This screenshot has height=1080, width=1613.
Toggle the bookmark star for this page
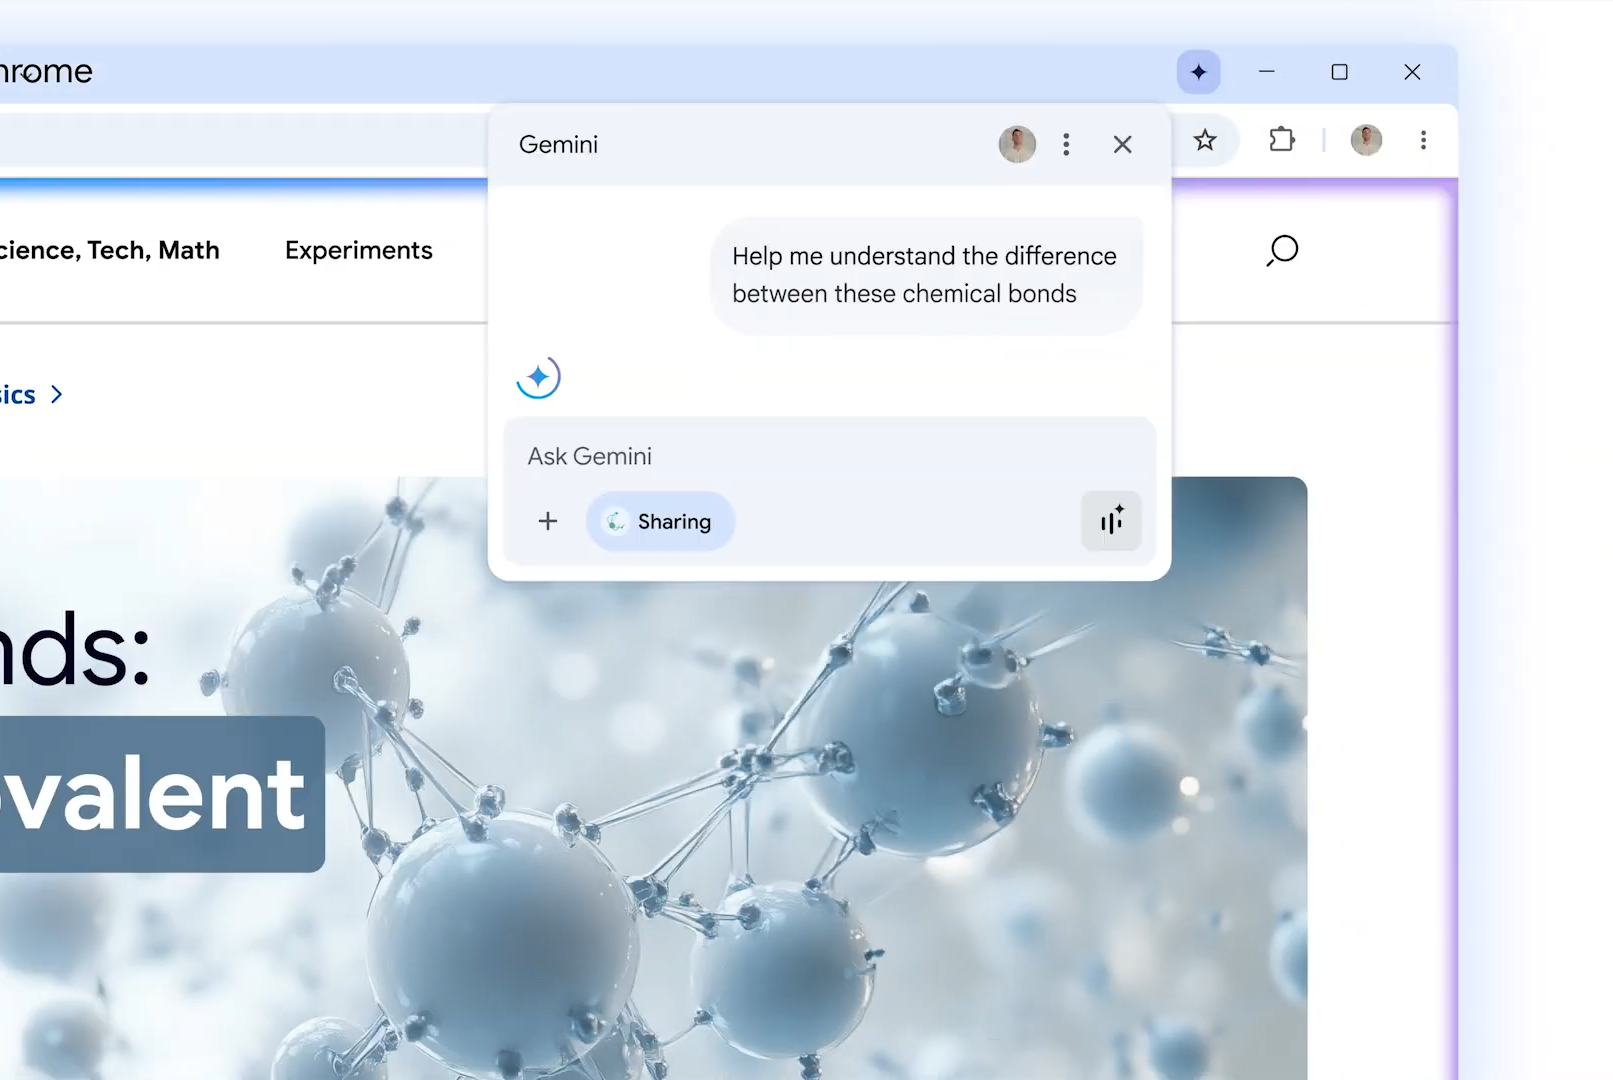coord(1206,140)
